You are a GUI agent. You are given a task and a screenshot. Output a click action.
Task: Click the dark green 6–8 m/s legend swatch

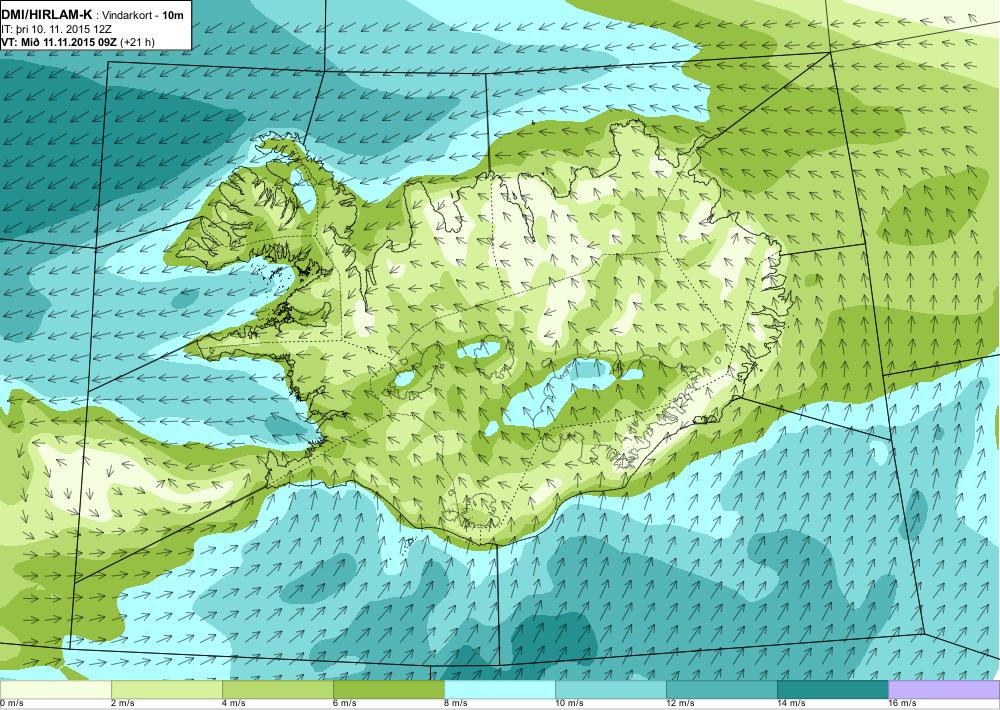point(389,690)
